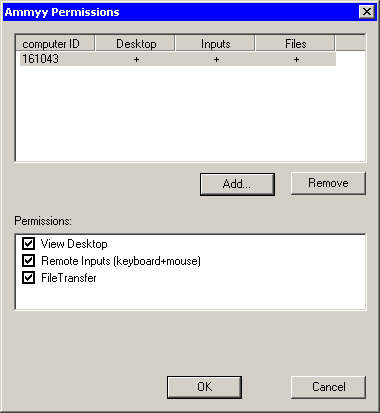The width and height of the screenshot is (380, 413).
Task: Select computer ID 161043 row
Action: (x=178, y=59)
